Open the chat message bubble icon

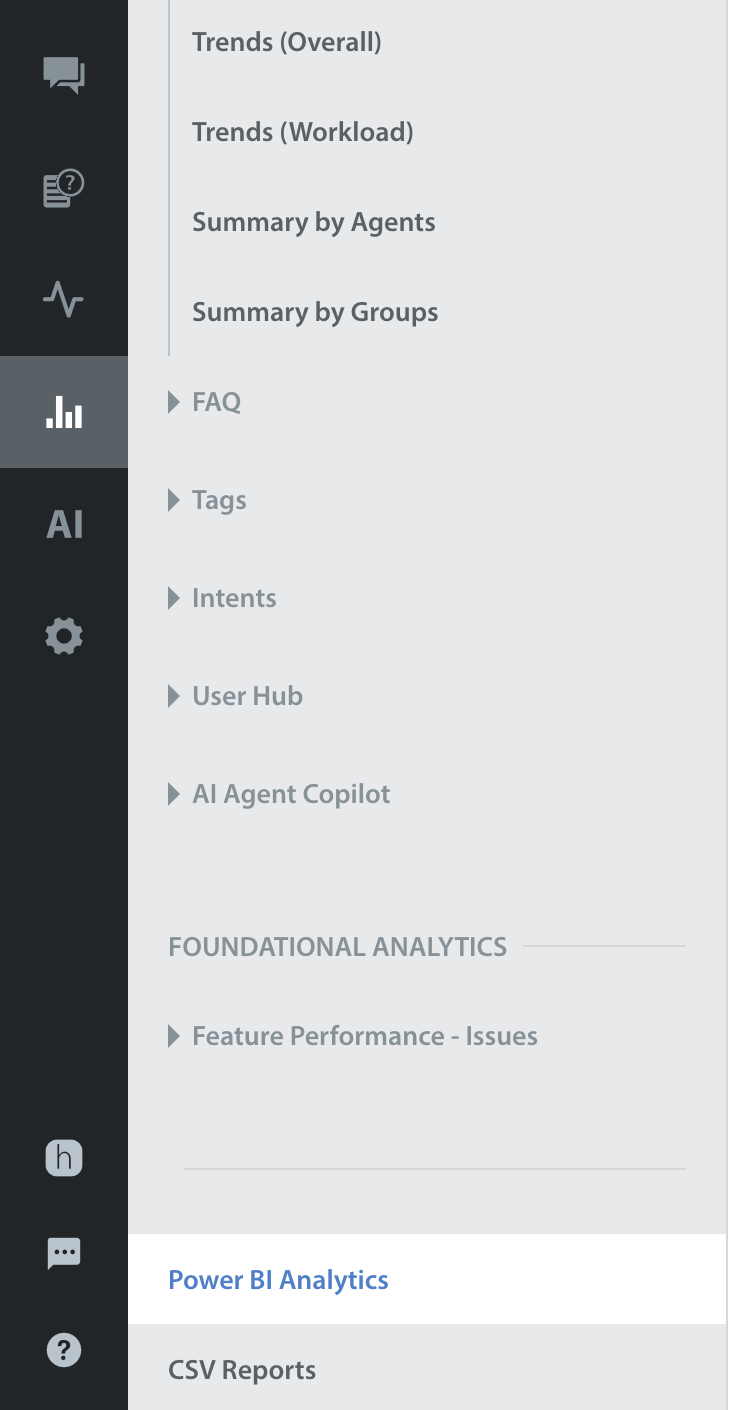64,1253
